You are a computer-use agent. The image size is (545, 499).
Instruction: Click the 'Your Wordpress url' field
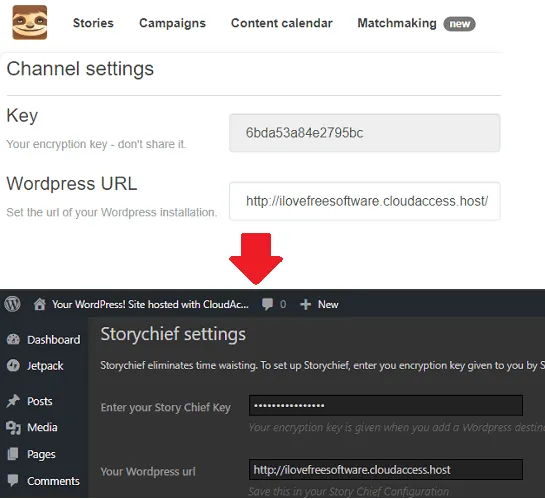[386, 470]
